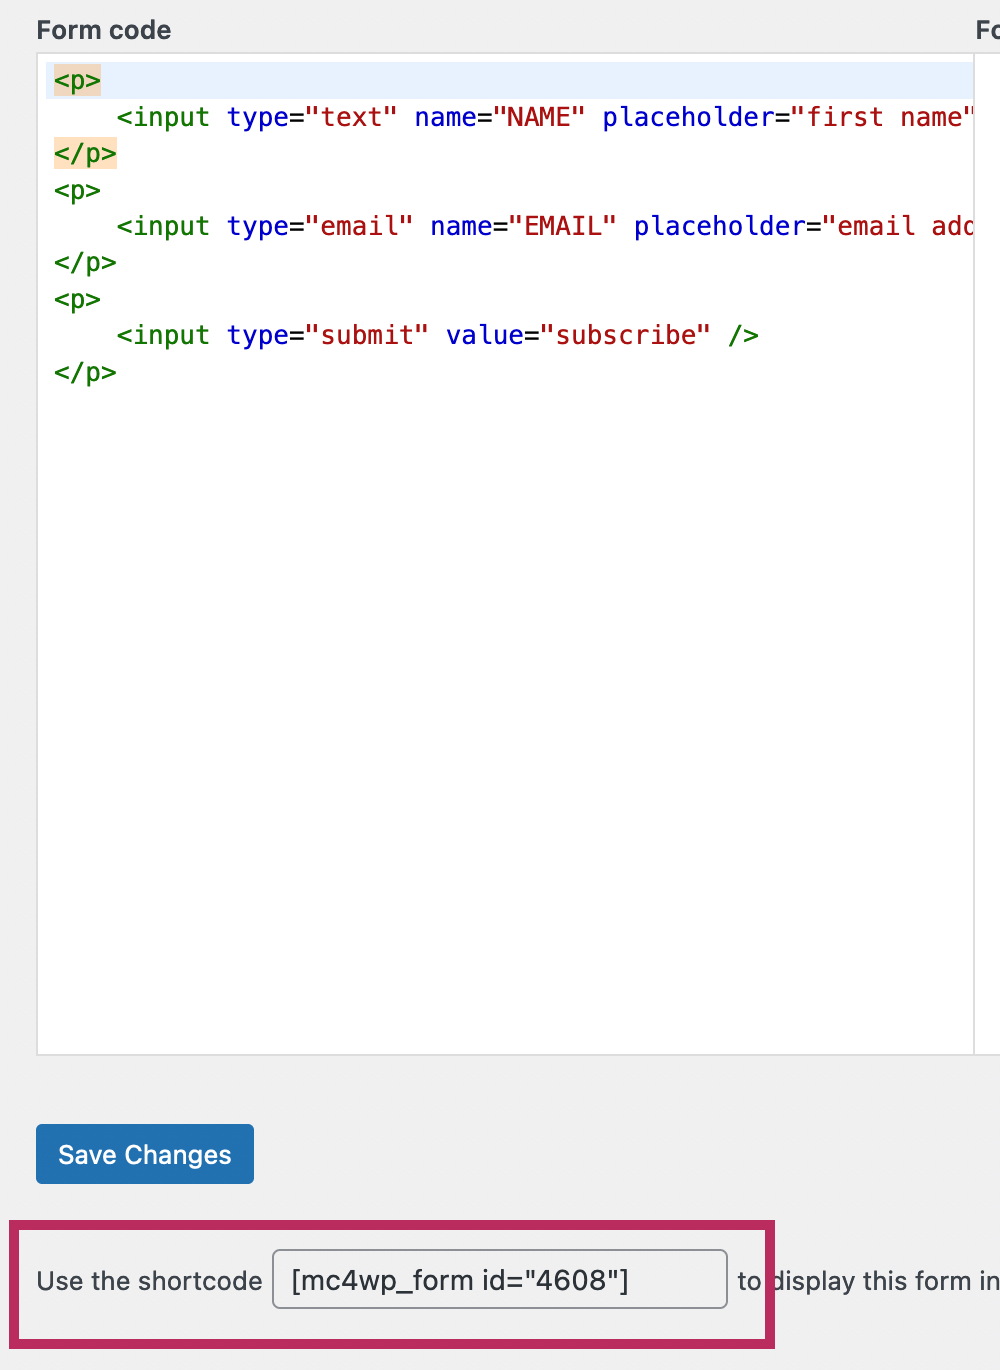Viewport: 1000px width, 1370px height.
Task: Click the "first name" placeholder value
Action: pos(886,117)
